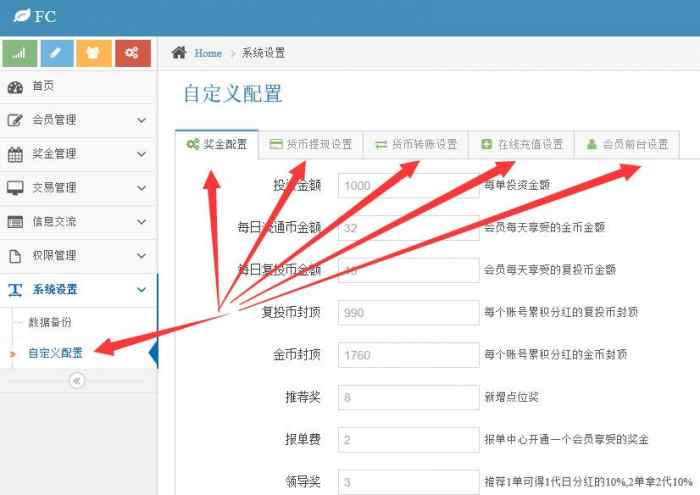Click the home icon in breadcrumb

click(180, 53)
